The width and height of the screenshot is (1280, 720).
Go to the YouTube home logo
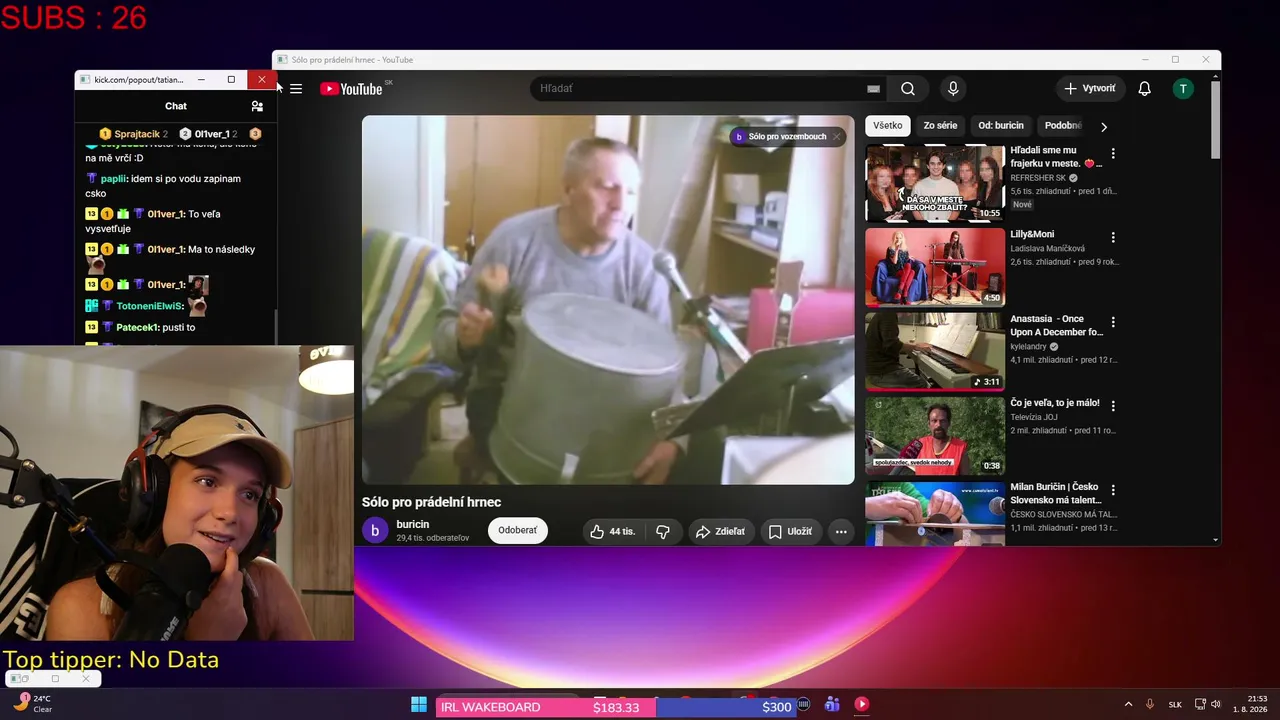[x=351, y=89]
